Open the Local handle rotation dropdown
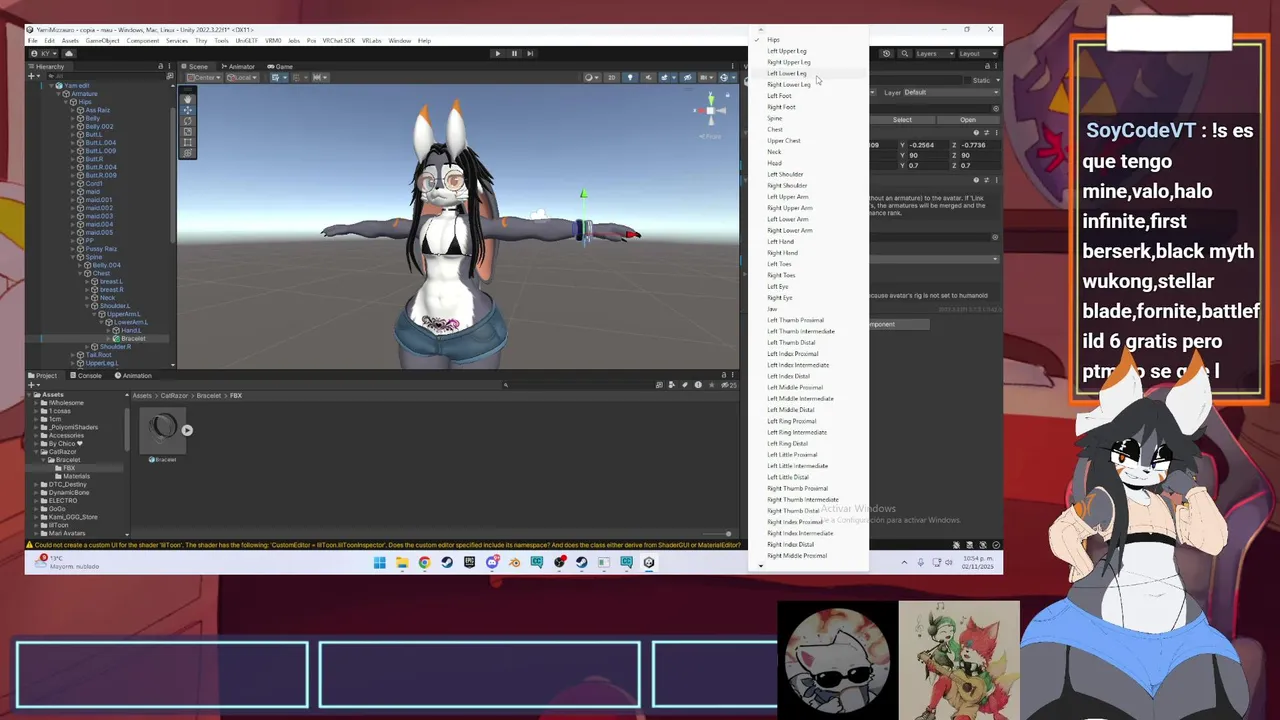 coord(241,77)
